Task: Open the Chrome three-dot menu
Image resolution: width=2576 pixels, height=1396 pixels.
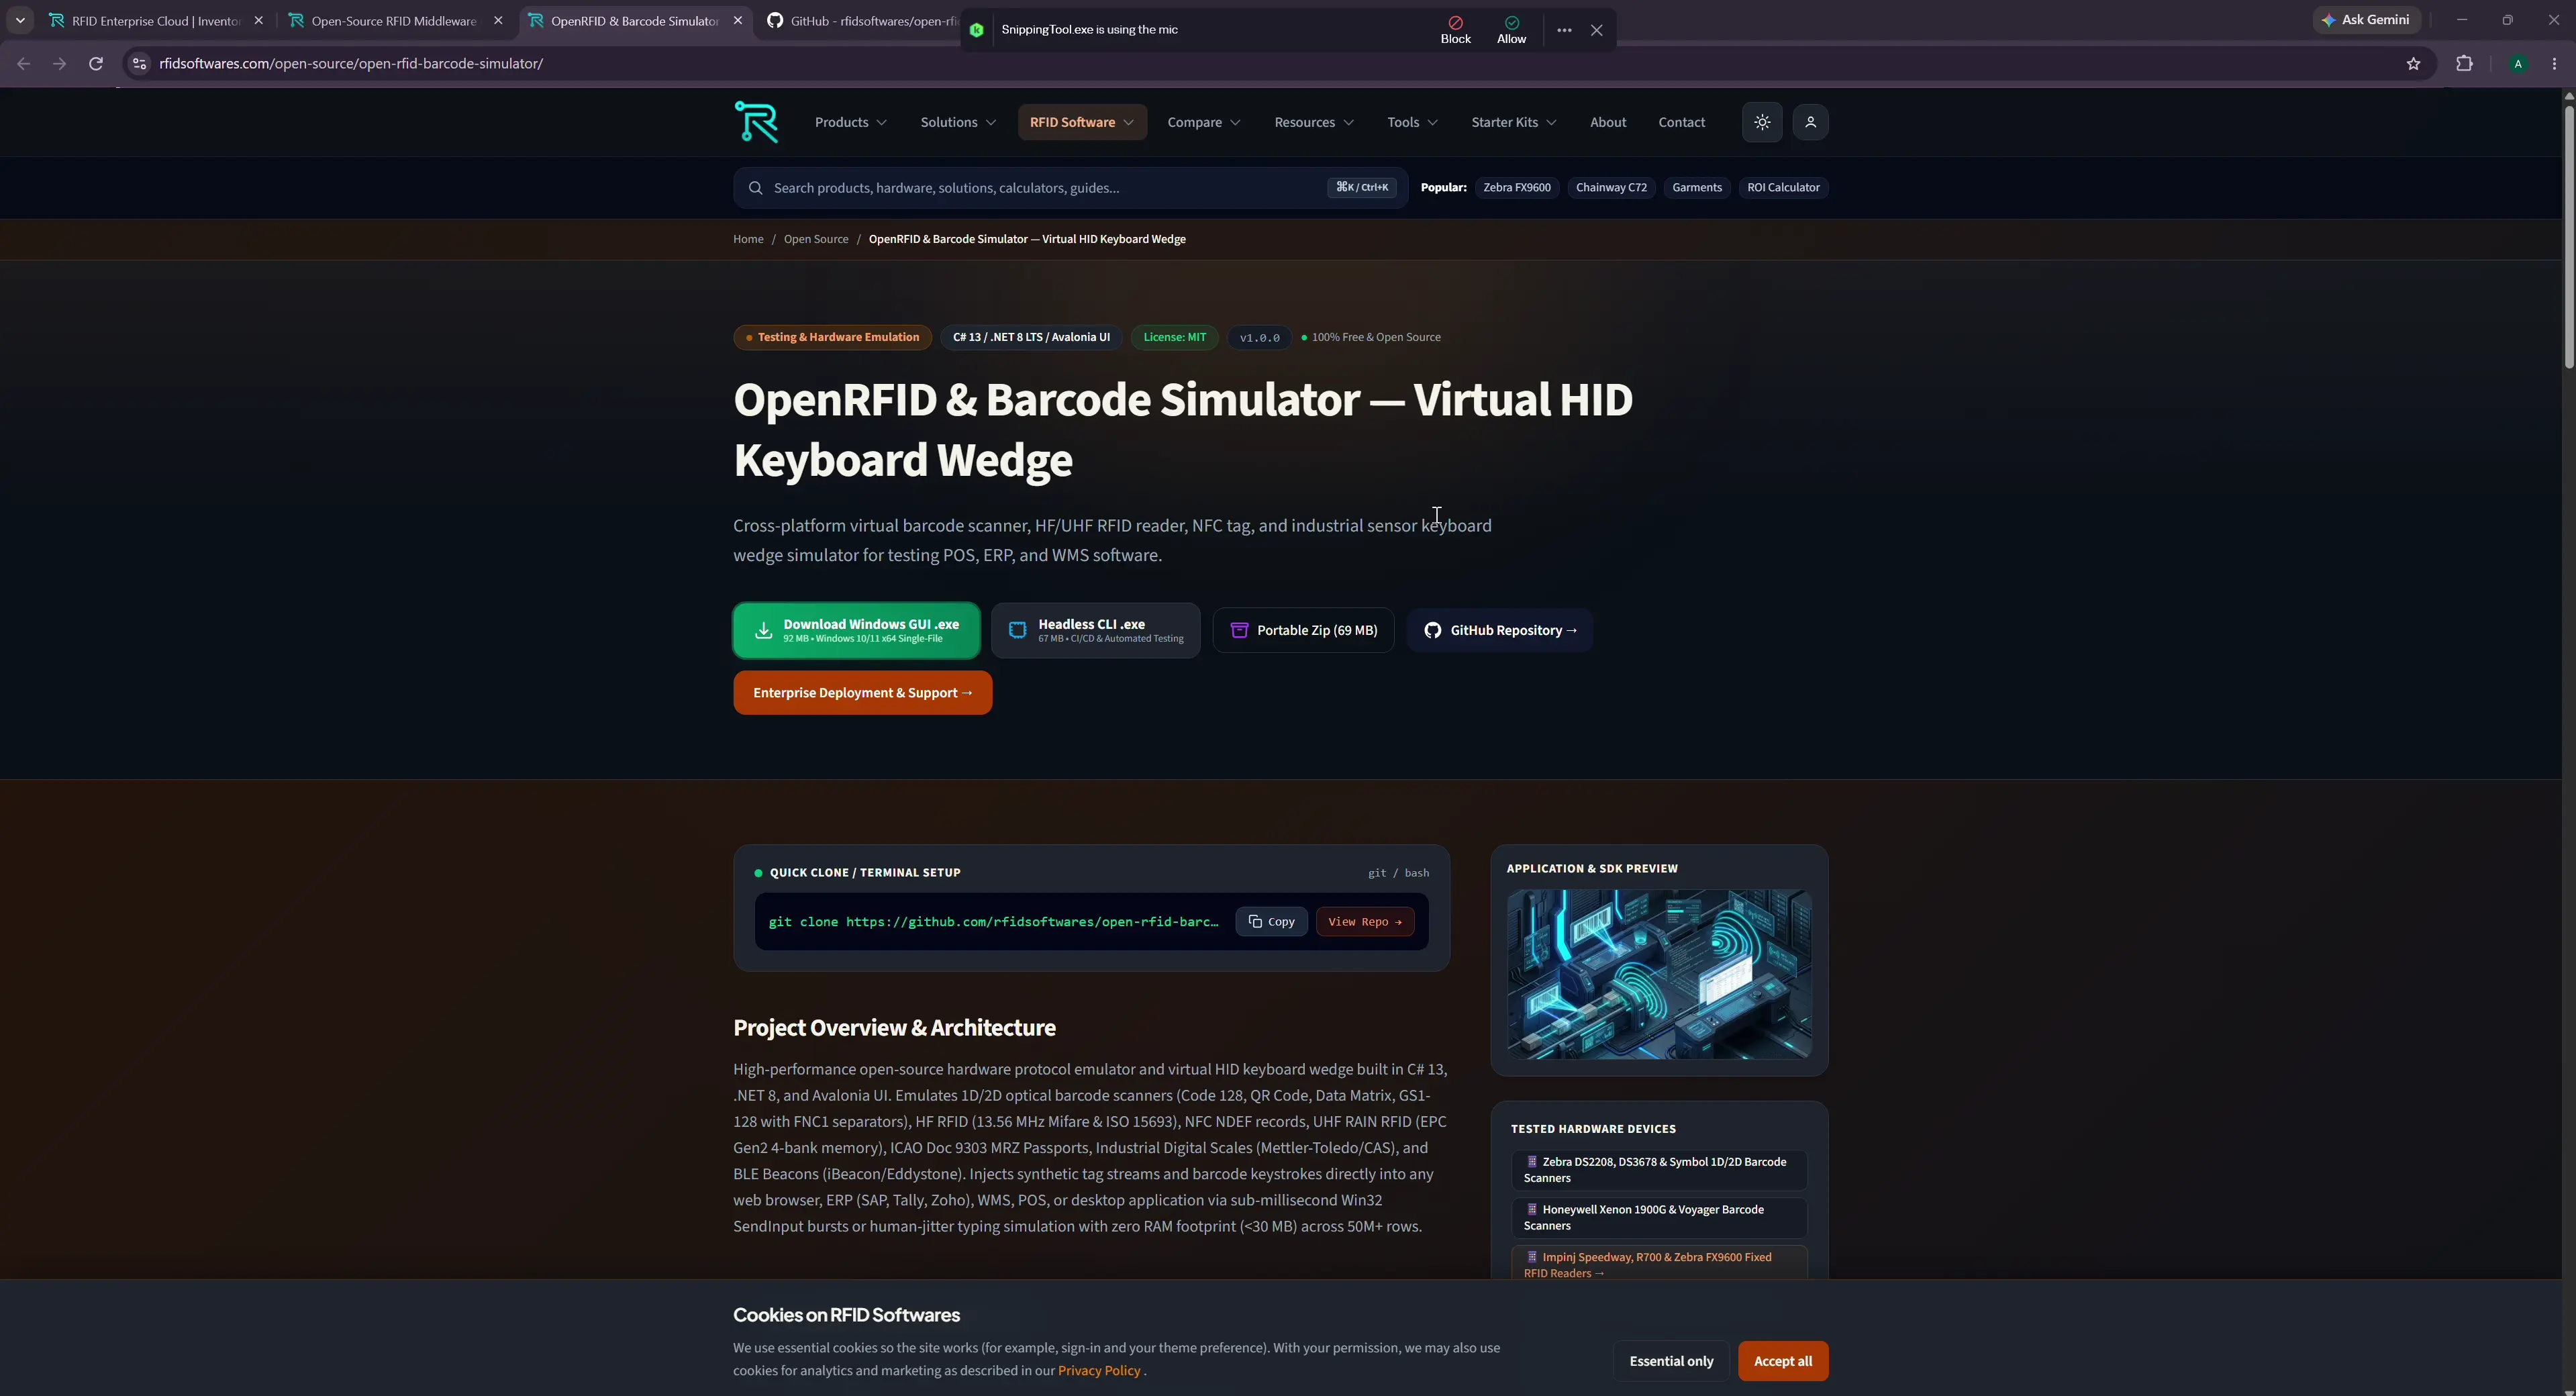Action: point(2555,63)
